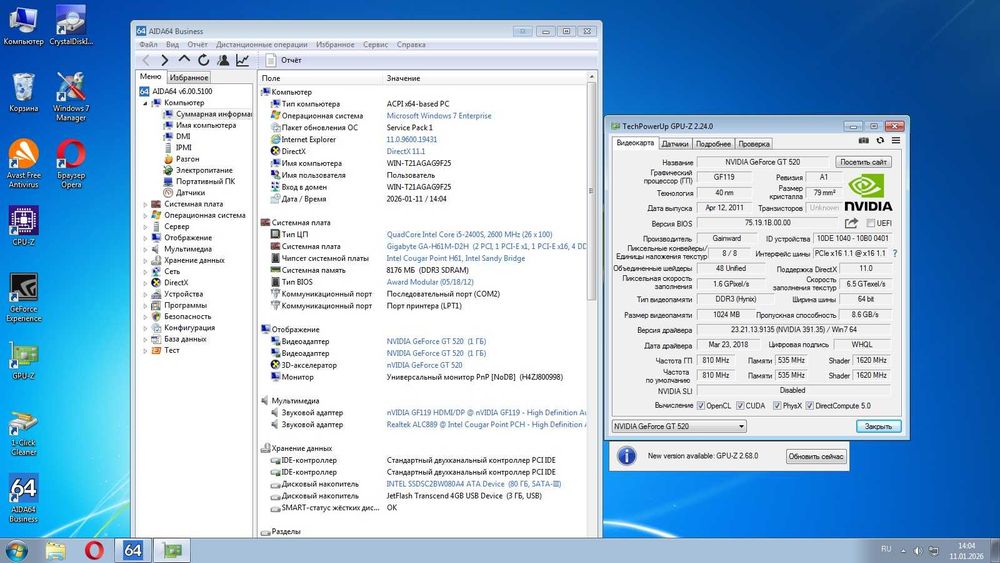This screenshot has height=563, width=1000.
Task: Click the AIDA64 details list vertical scrollbar
Action: point(591,191)
